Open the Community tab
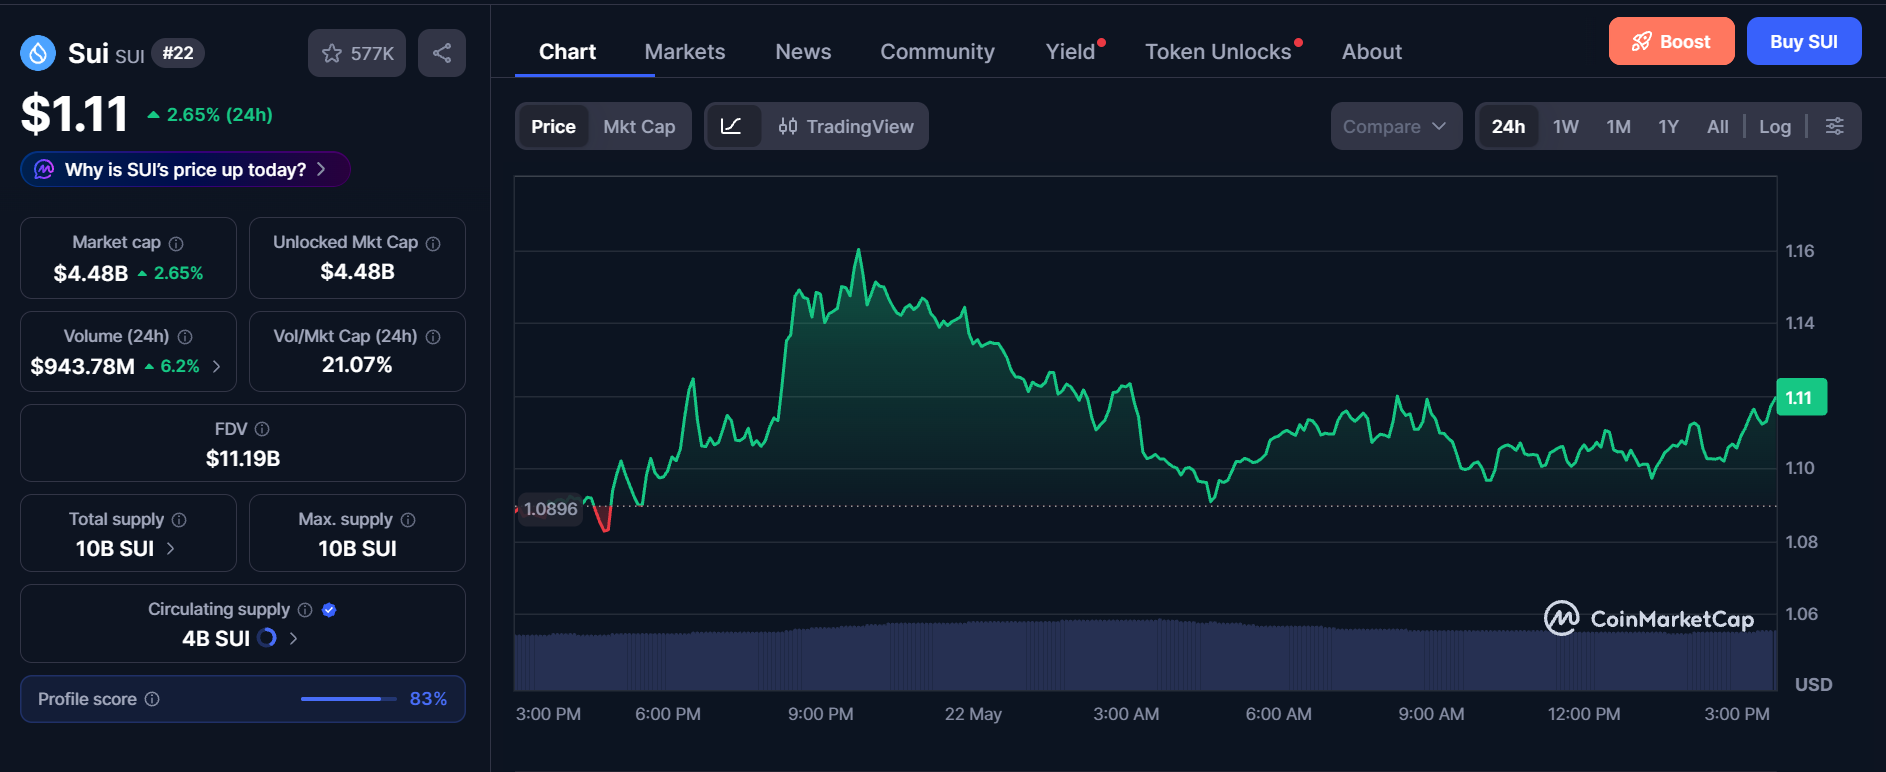This screenshot has width=1886, height=772. point(937,51)
